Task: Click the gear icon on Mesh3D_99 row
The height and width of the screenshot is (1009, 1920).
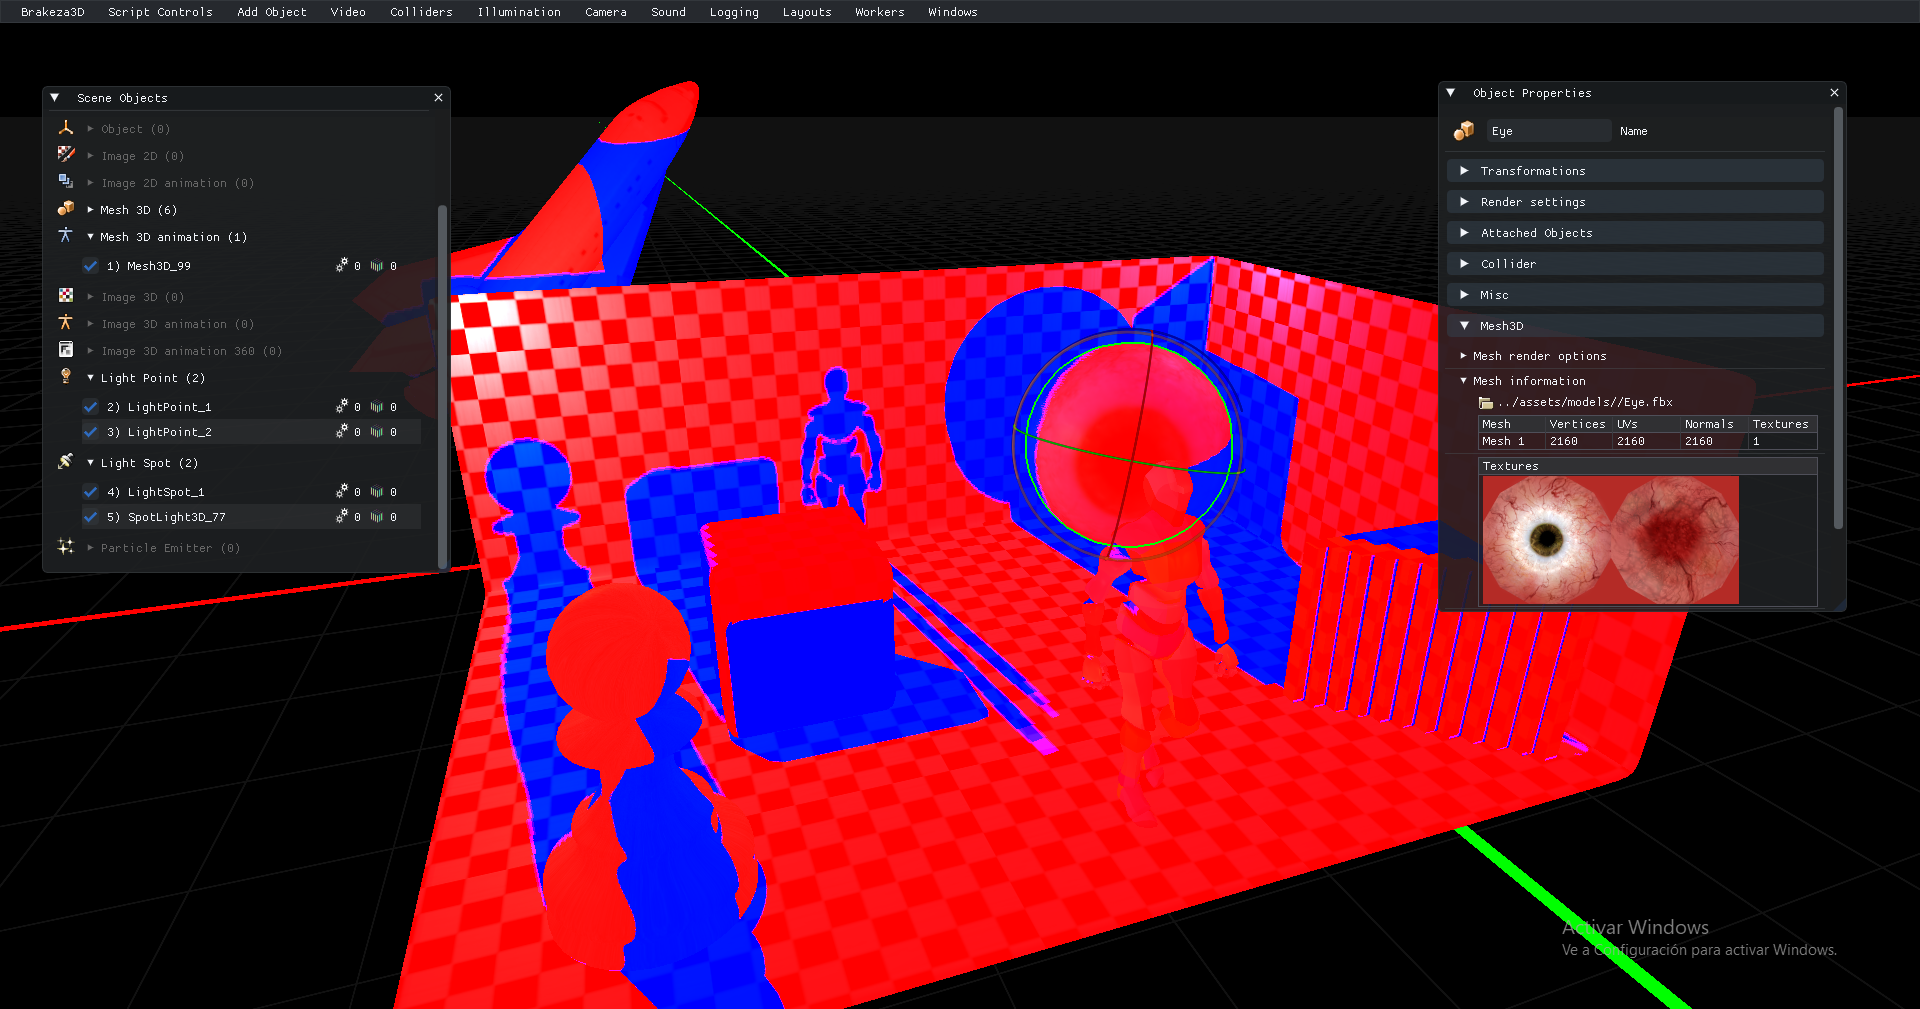Action: coord(342,266)
